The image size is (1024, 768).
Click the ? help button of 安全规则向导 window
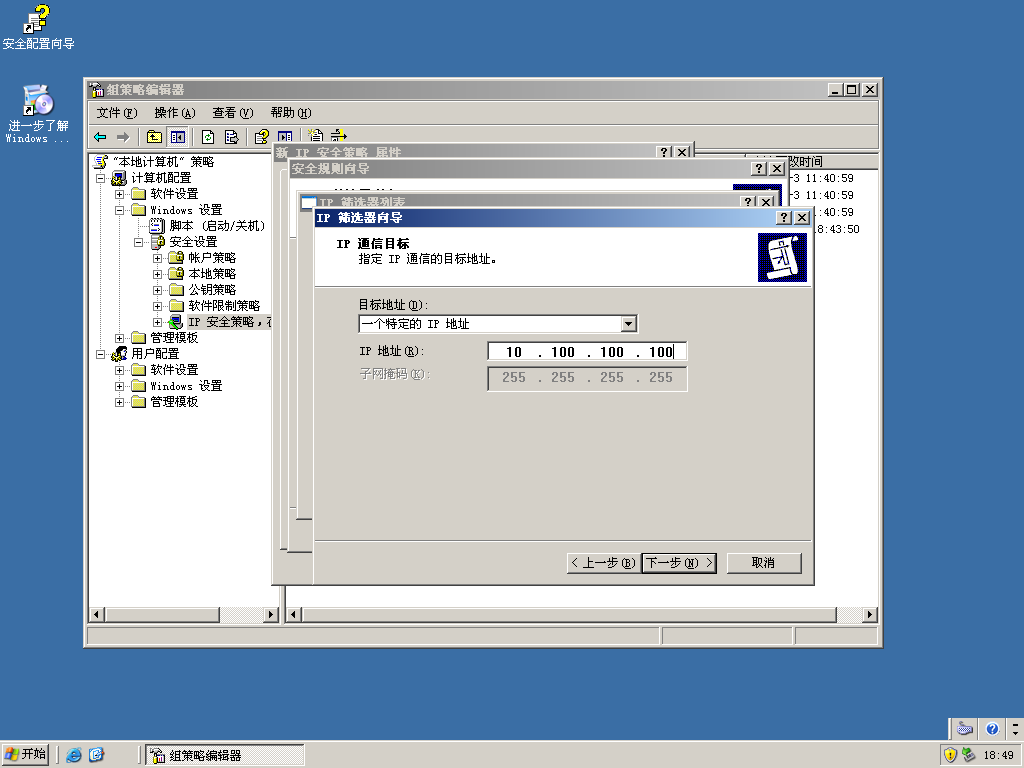coord(758,168)
